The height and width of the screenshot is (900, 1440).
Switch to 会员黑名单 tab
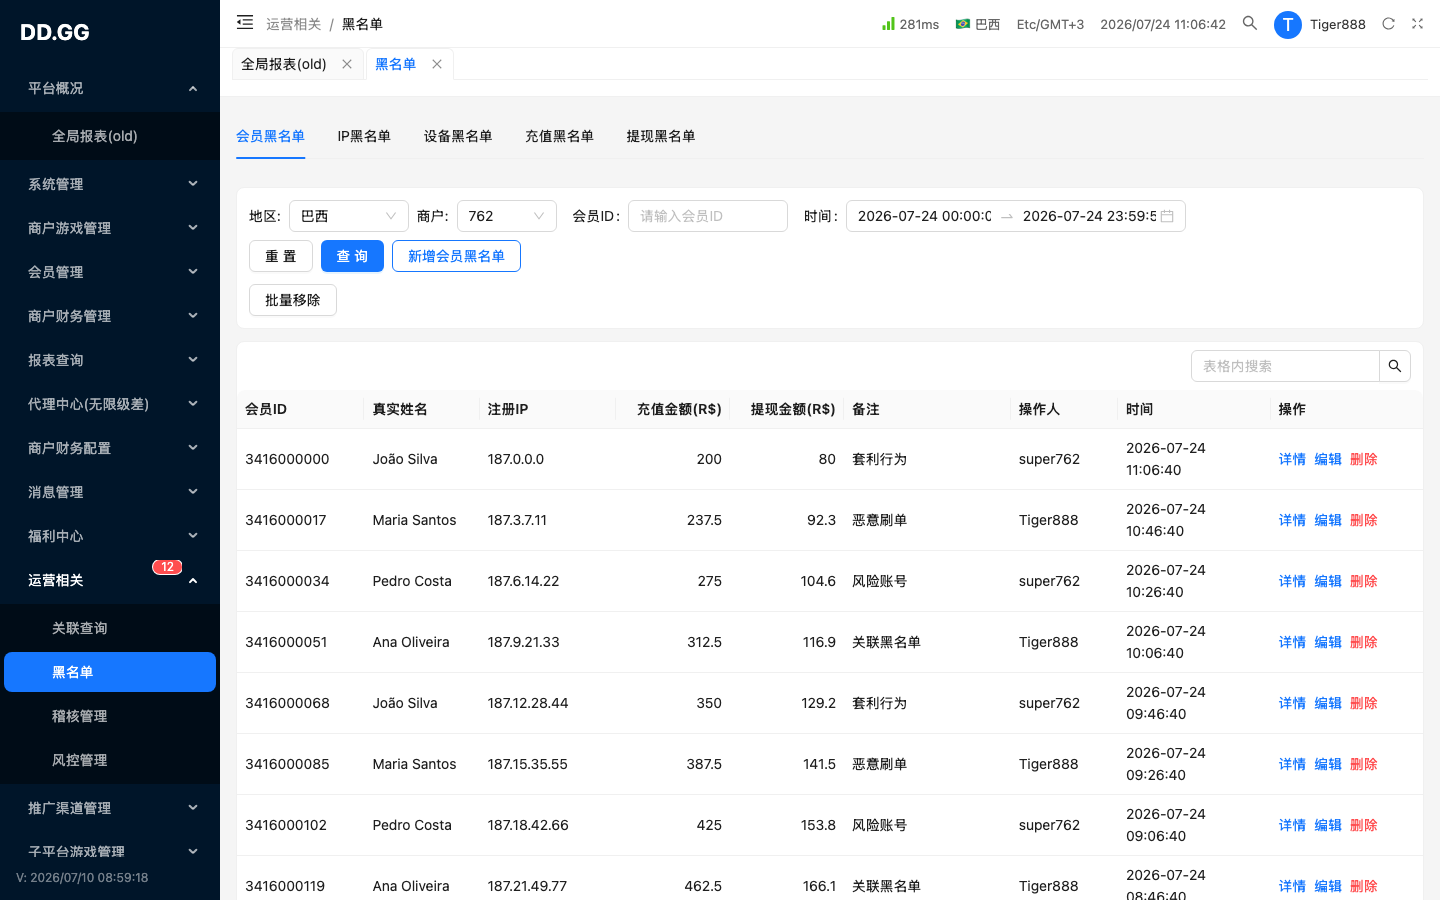pos(270,136)
